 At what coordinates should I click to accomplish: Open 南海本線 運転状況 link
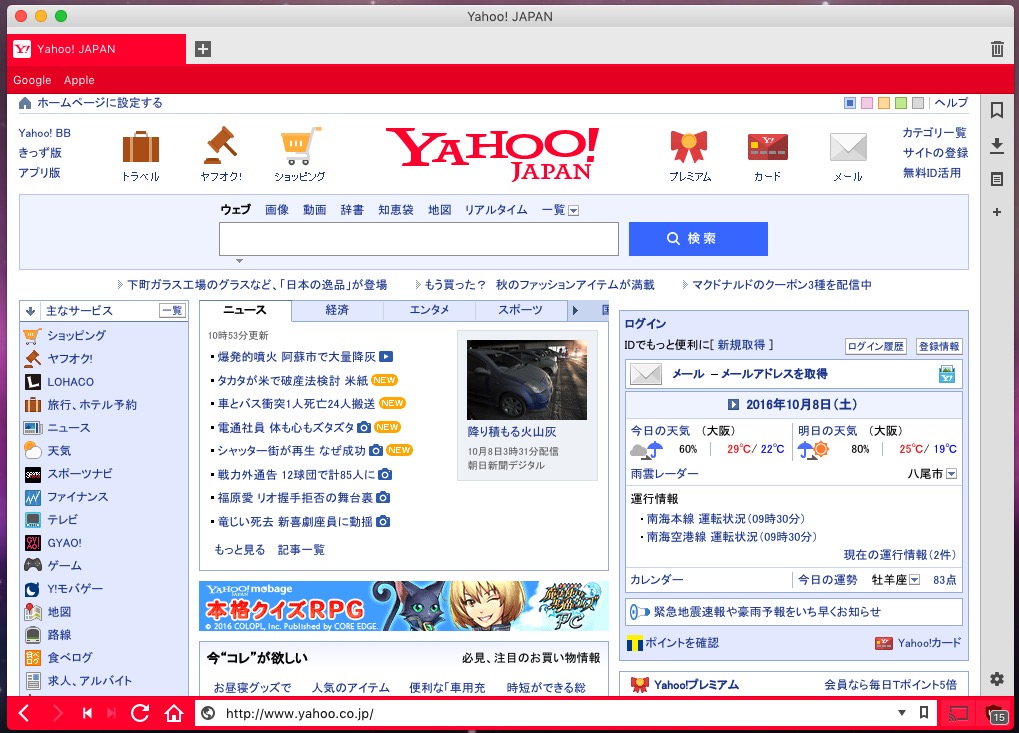[725, 519]
